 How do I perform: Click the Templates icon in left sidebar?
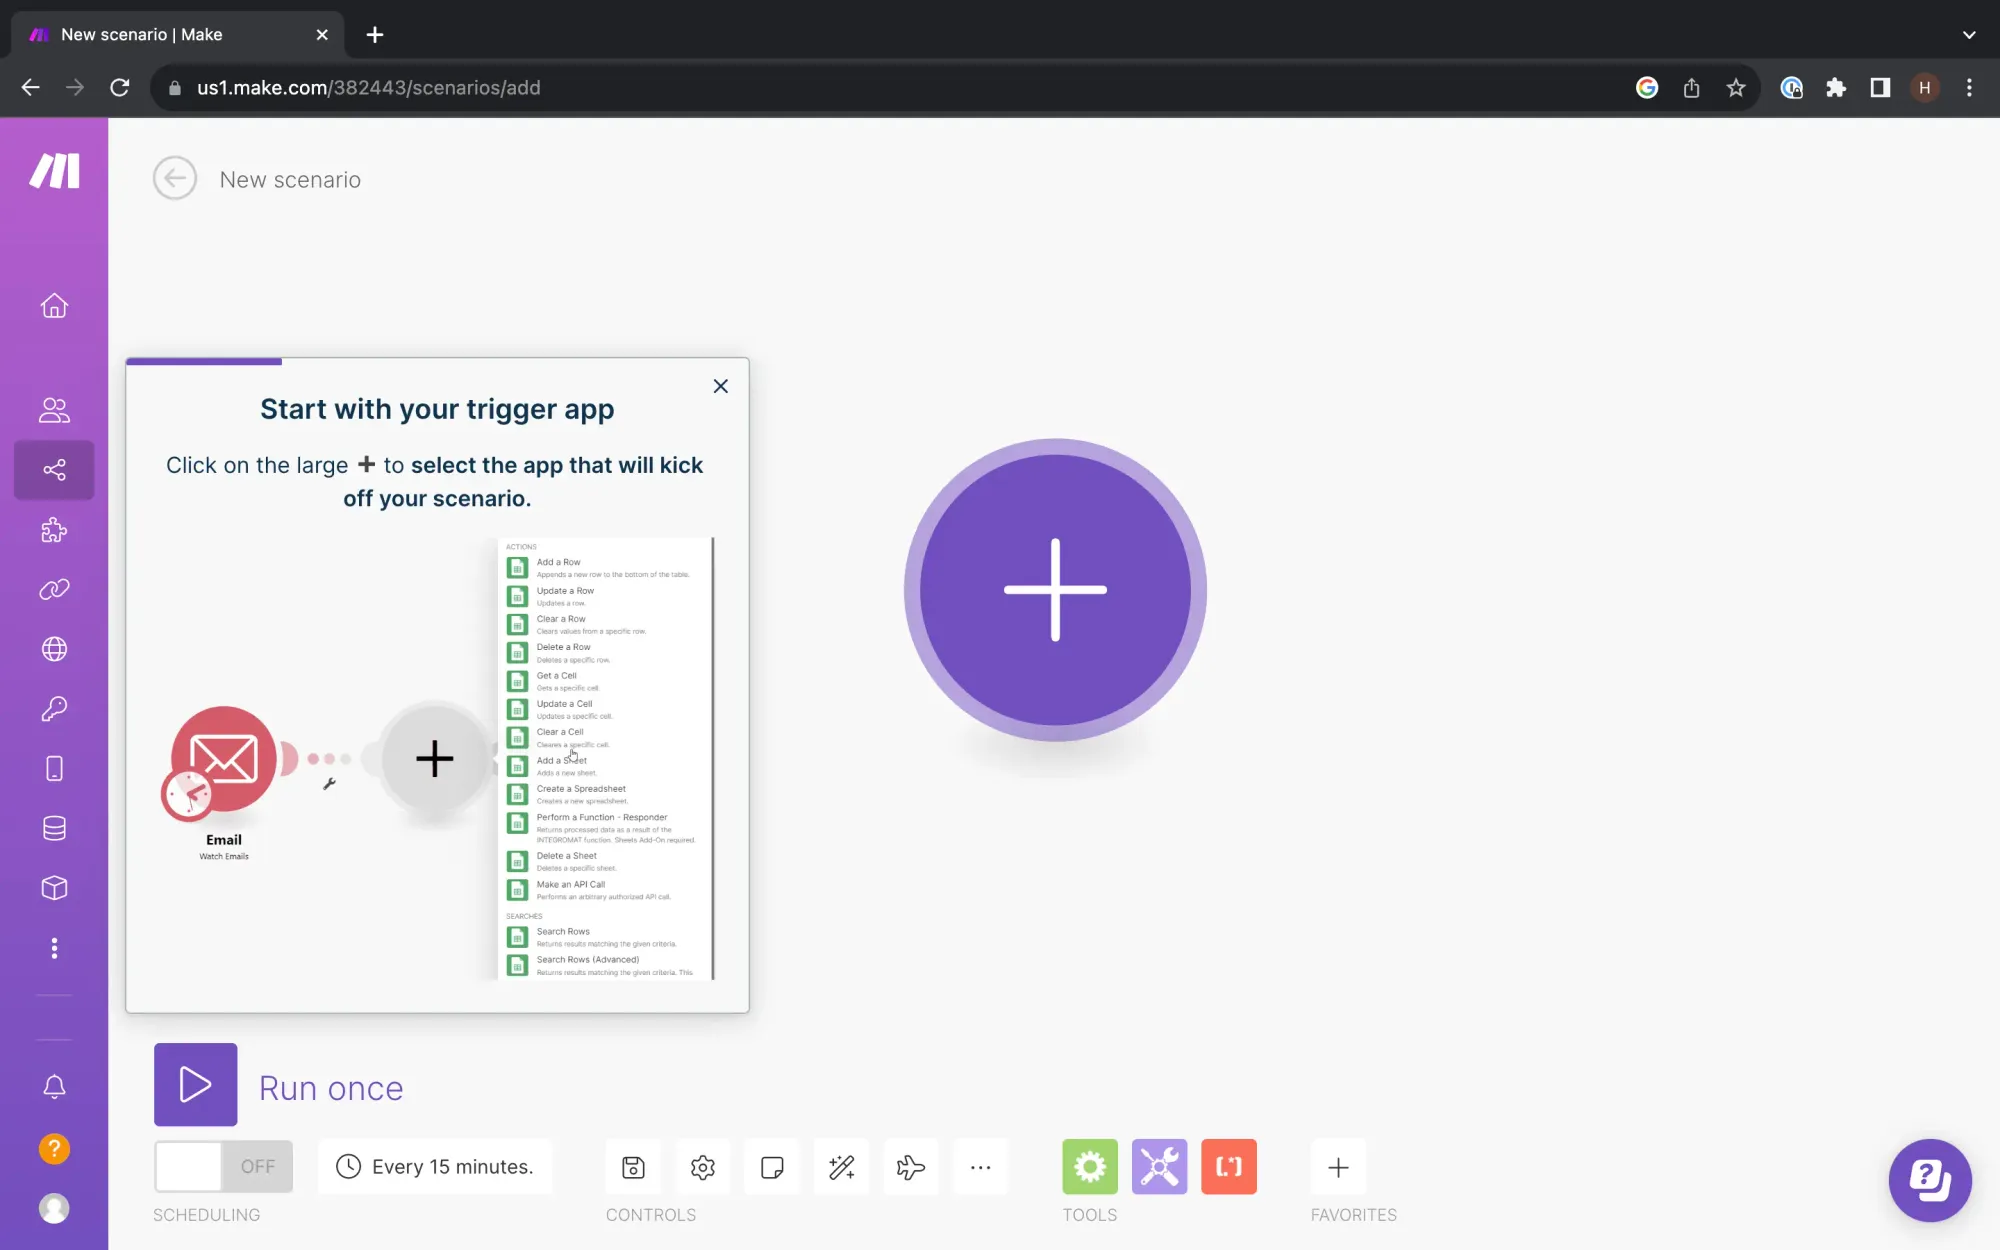[53, 530]
